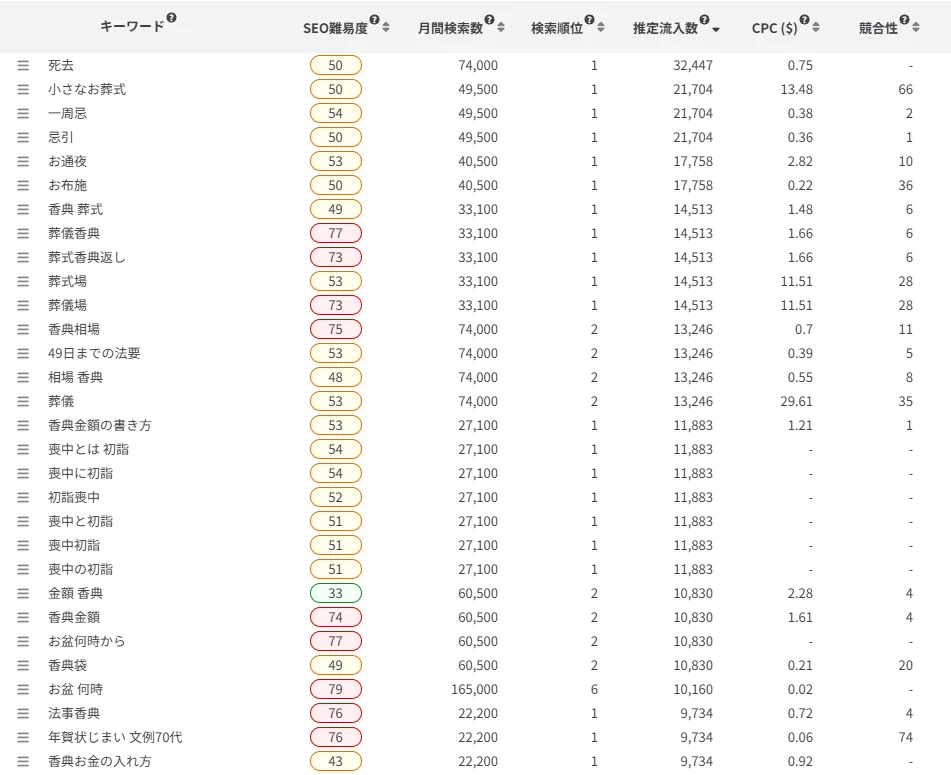Image resolution: width=951 pixels, height=775 pixels.
Task: Click the 165,000 monthly search value
Action: point(474,689)
